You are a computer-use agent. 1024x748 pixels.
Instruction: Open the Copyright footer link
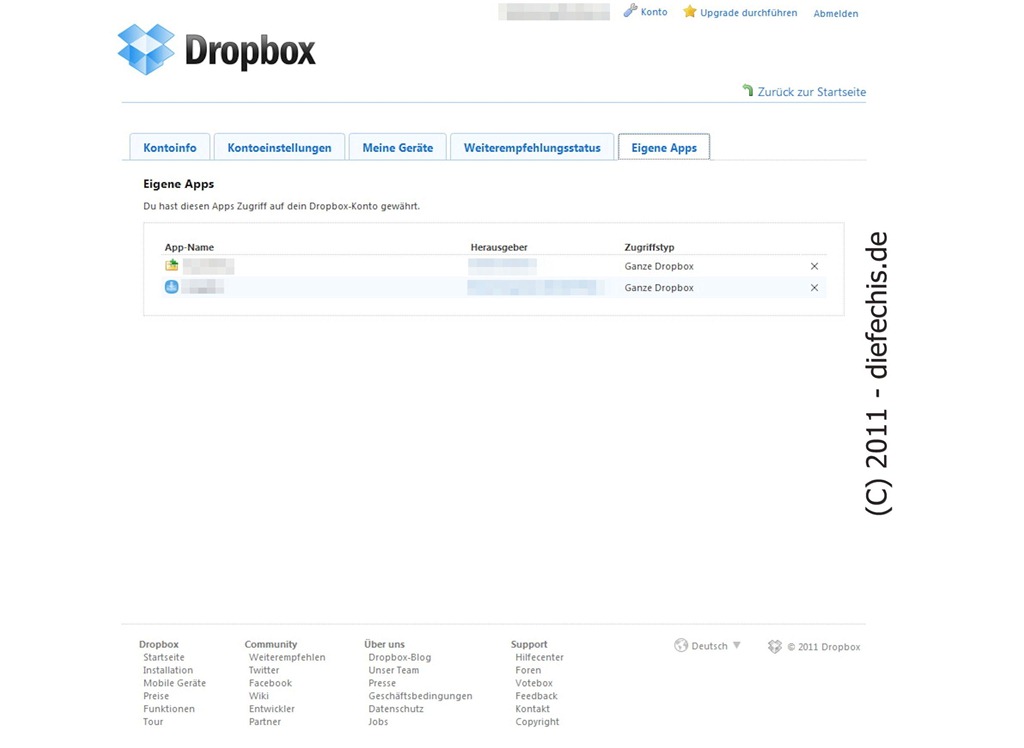coord(537,722)
